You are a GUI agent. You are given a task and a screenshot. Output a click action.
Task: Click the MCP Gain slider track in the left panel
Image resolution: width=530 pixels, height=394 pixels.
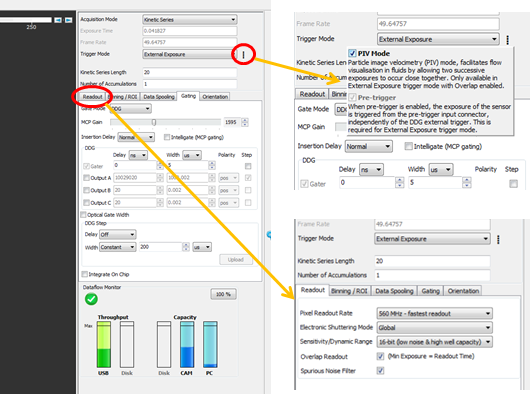pyautogui.click(x=166, y=122)
